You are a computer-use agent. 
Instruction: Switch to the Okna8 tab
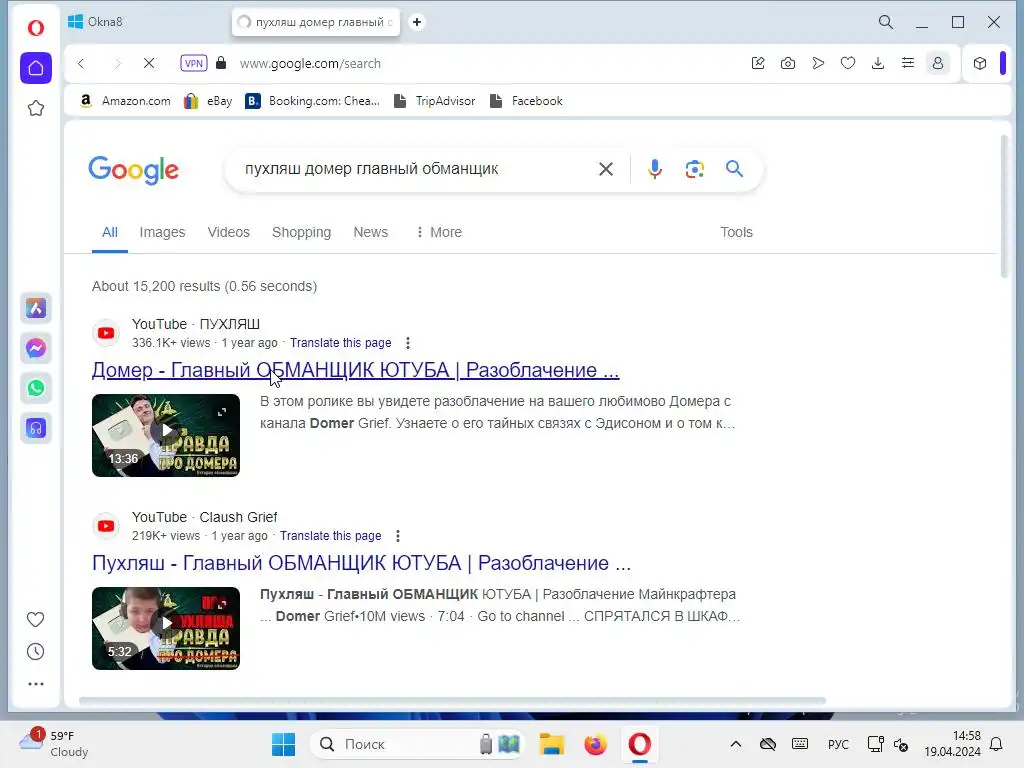[x=146, y=22]
